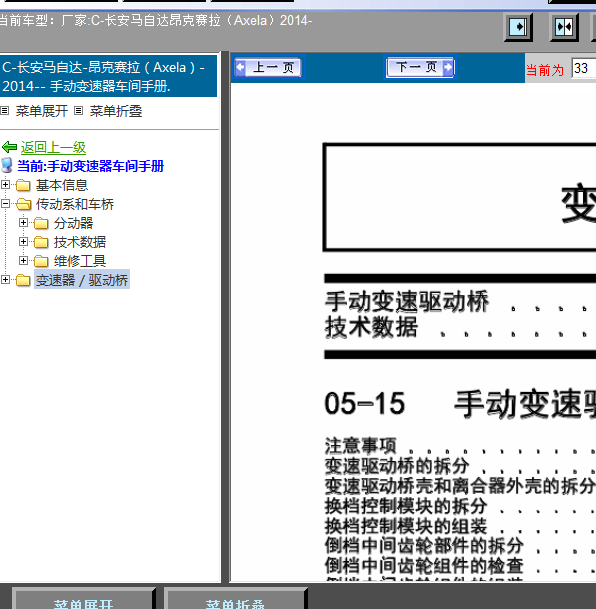
Task: Click 手动变速驱动桥 contents entry in document
Action: coord(407,301)
